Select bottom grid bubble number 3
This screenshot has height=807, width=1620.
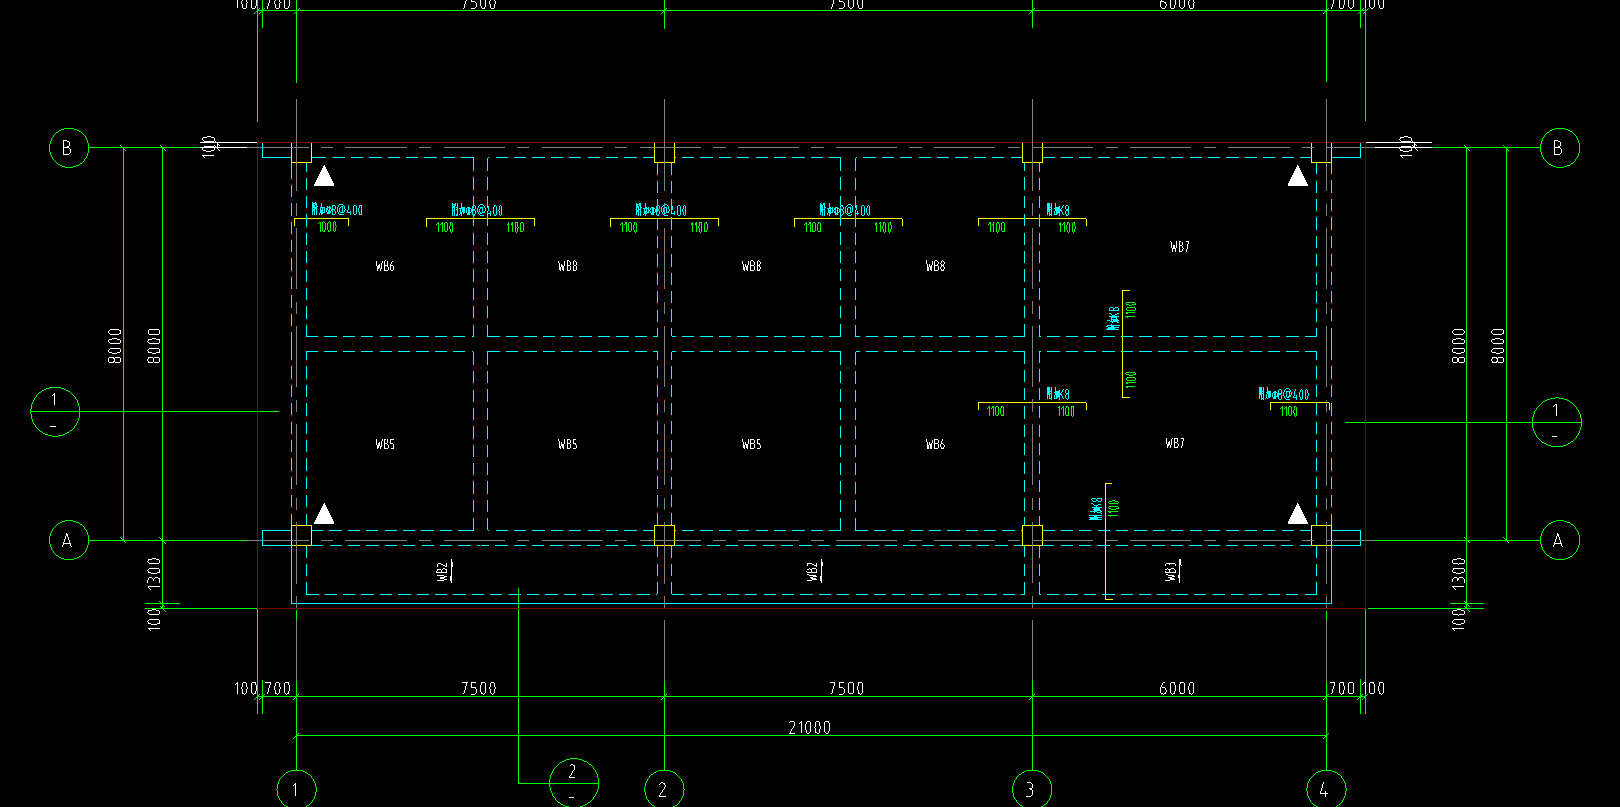(1032, 789)
